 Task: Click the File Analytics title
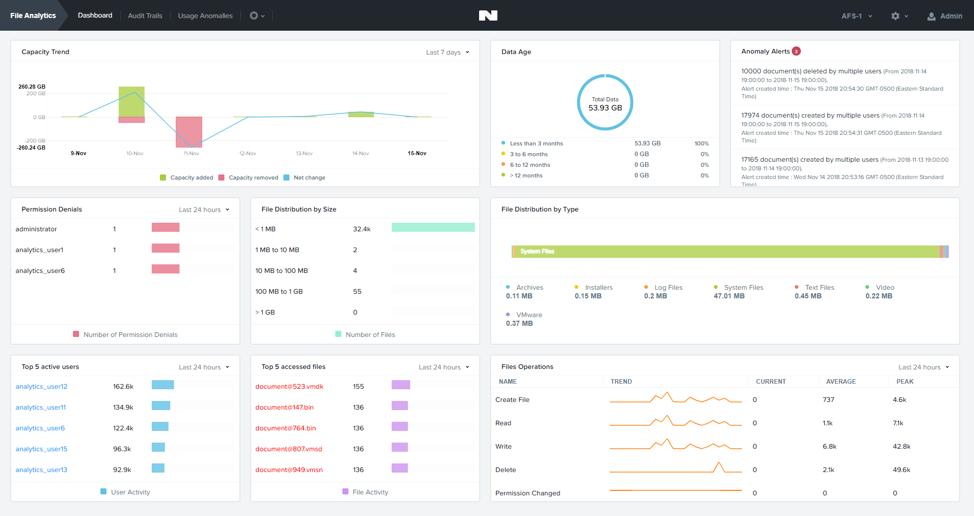(33, 16)
